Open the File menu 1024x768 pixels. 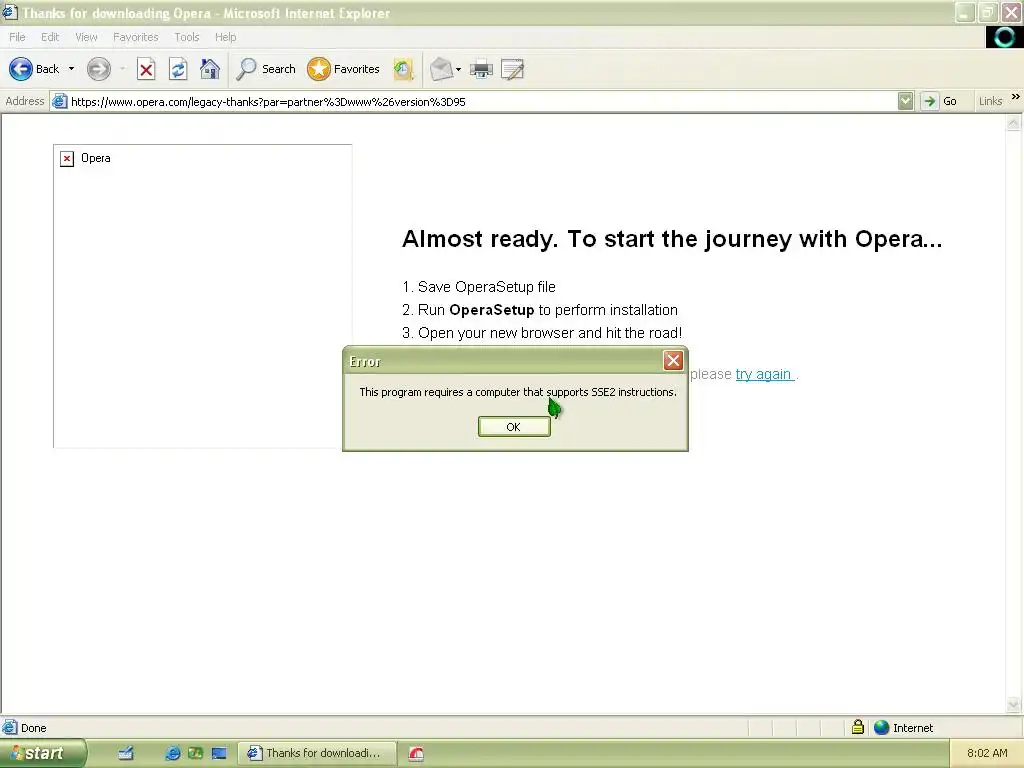click(x=18, y=37)
